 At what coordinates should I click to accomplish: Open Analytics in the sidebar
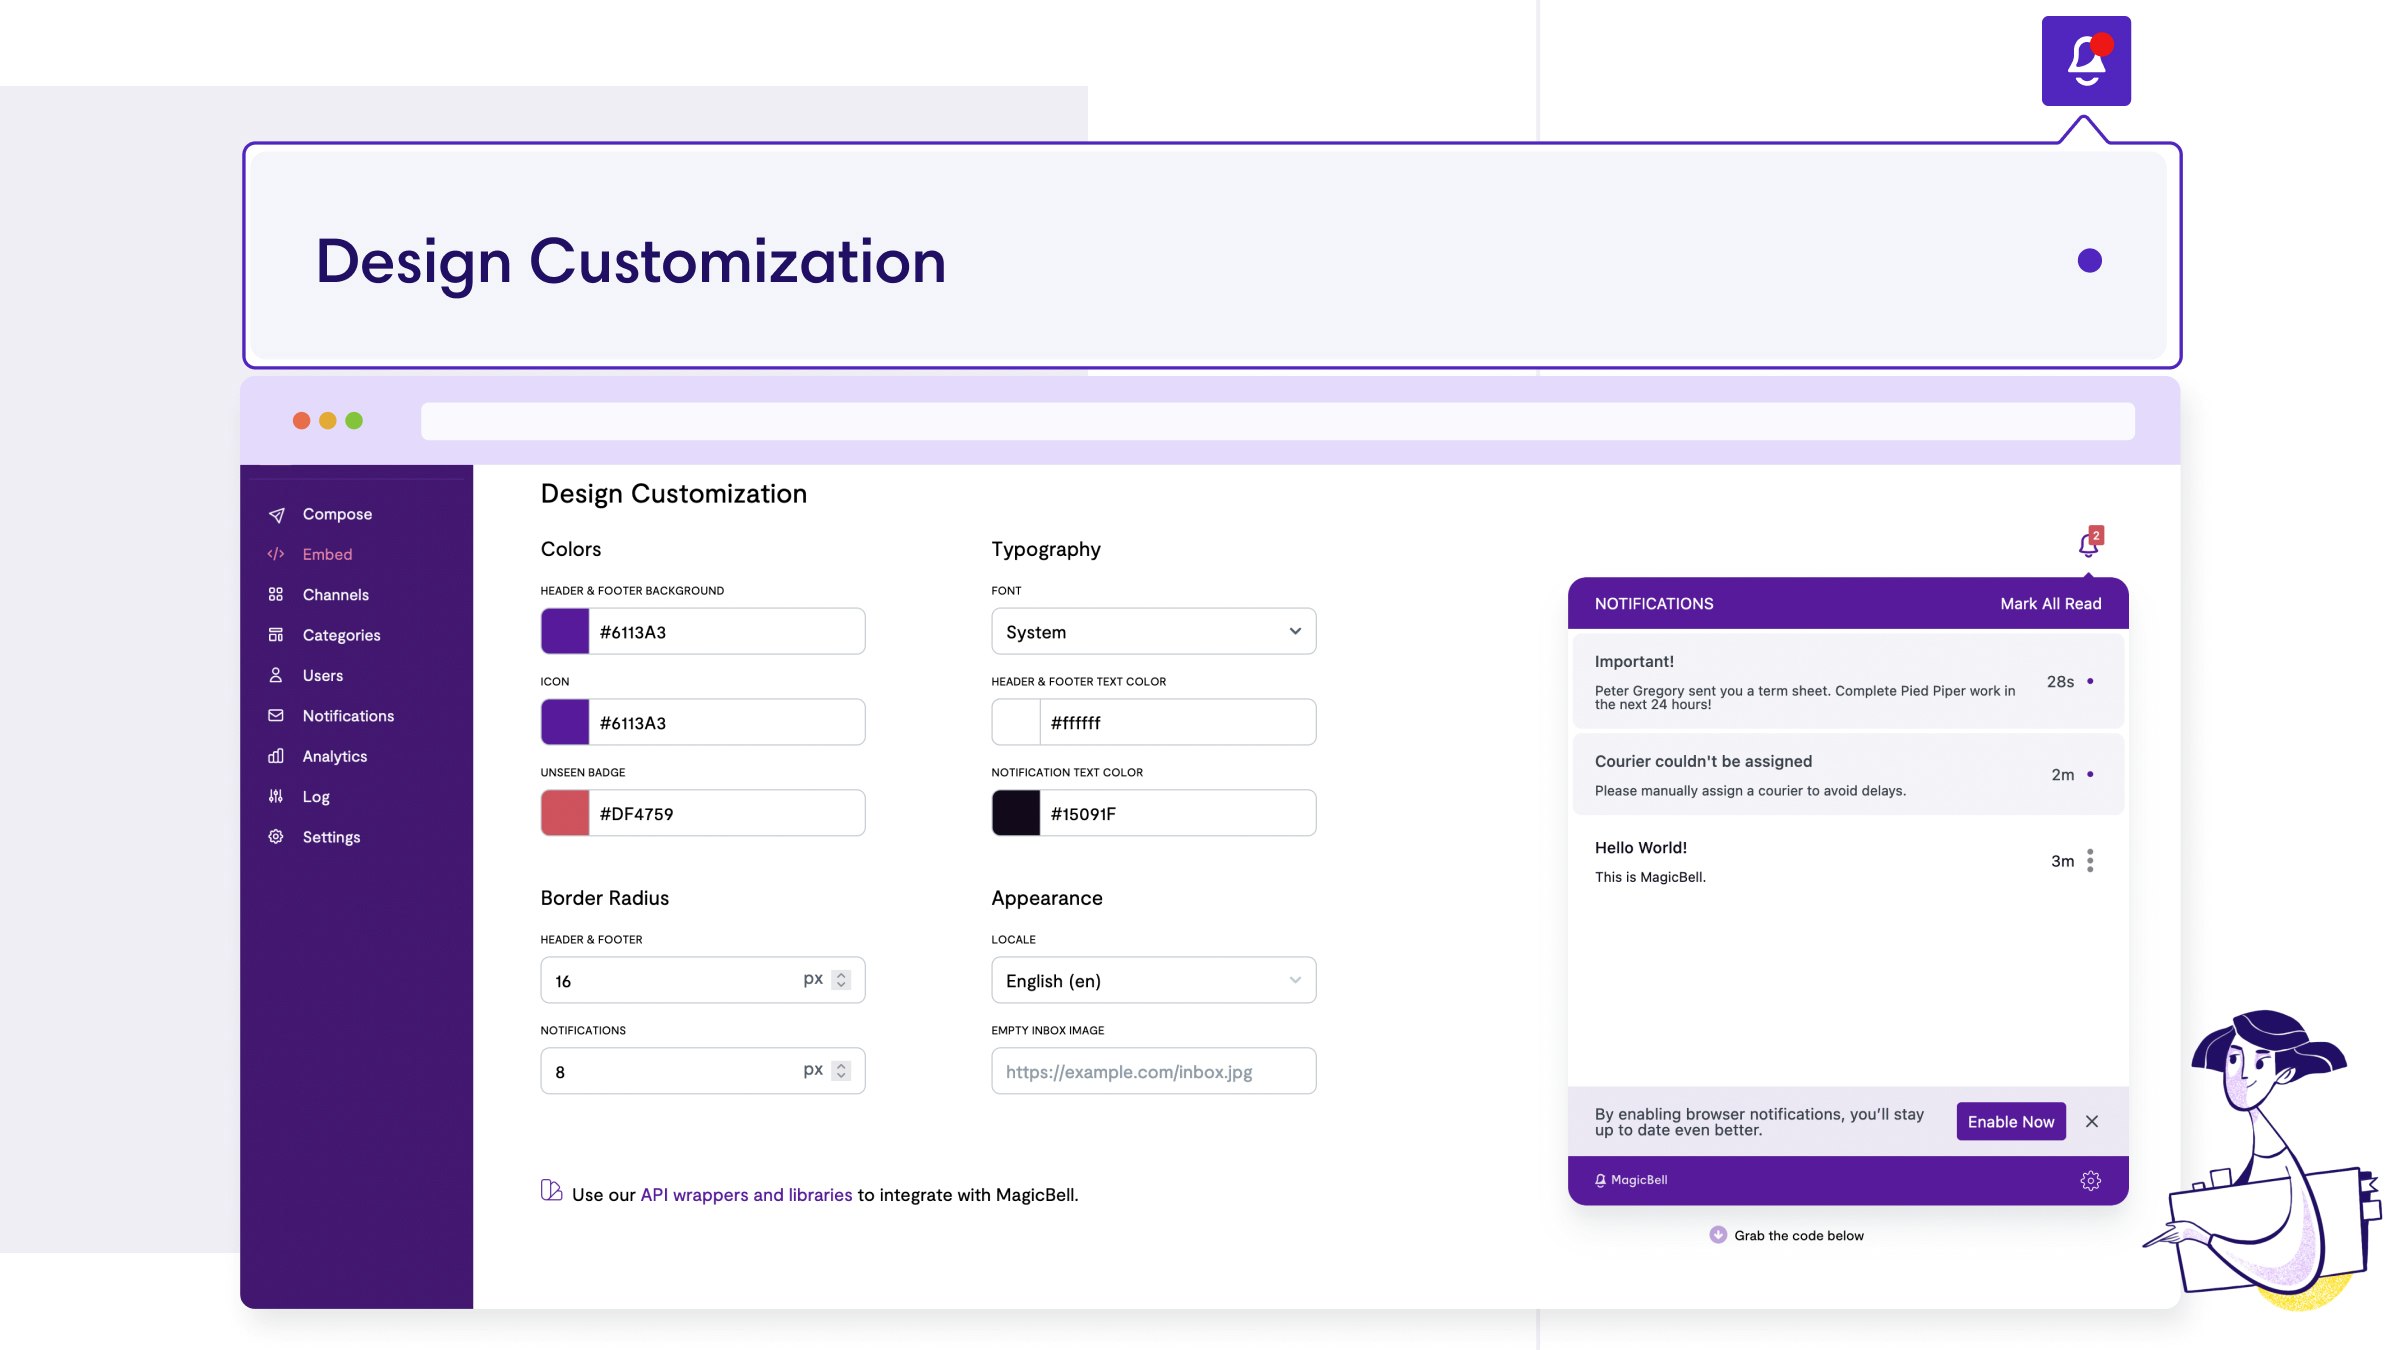pyautogui.click(x=334, y=756)
